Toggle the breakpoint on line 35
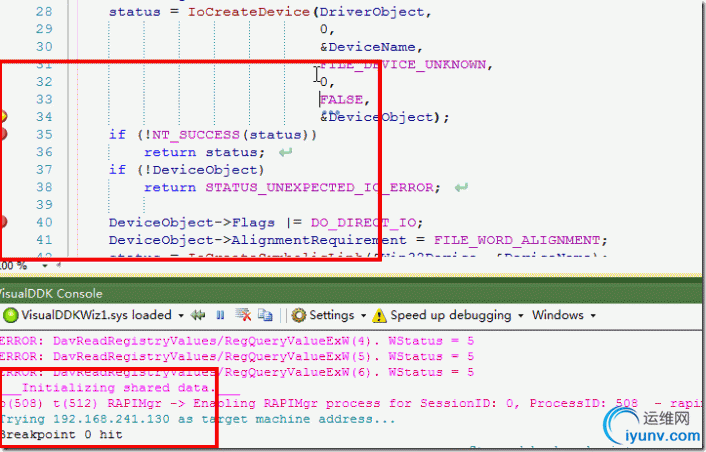This screenshot has width=706, height=452. pyautogui.click(x=3, y=134)
